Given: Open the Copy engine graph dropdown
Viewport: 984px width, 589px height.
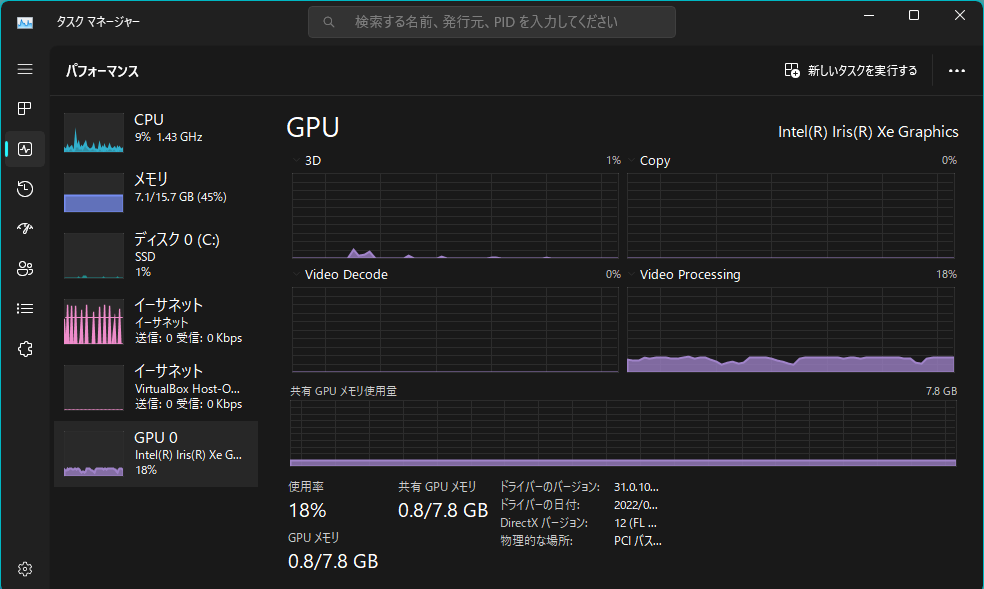Looking at the screenshot, I should coord(631,161).
